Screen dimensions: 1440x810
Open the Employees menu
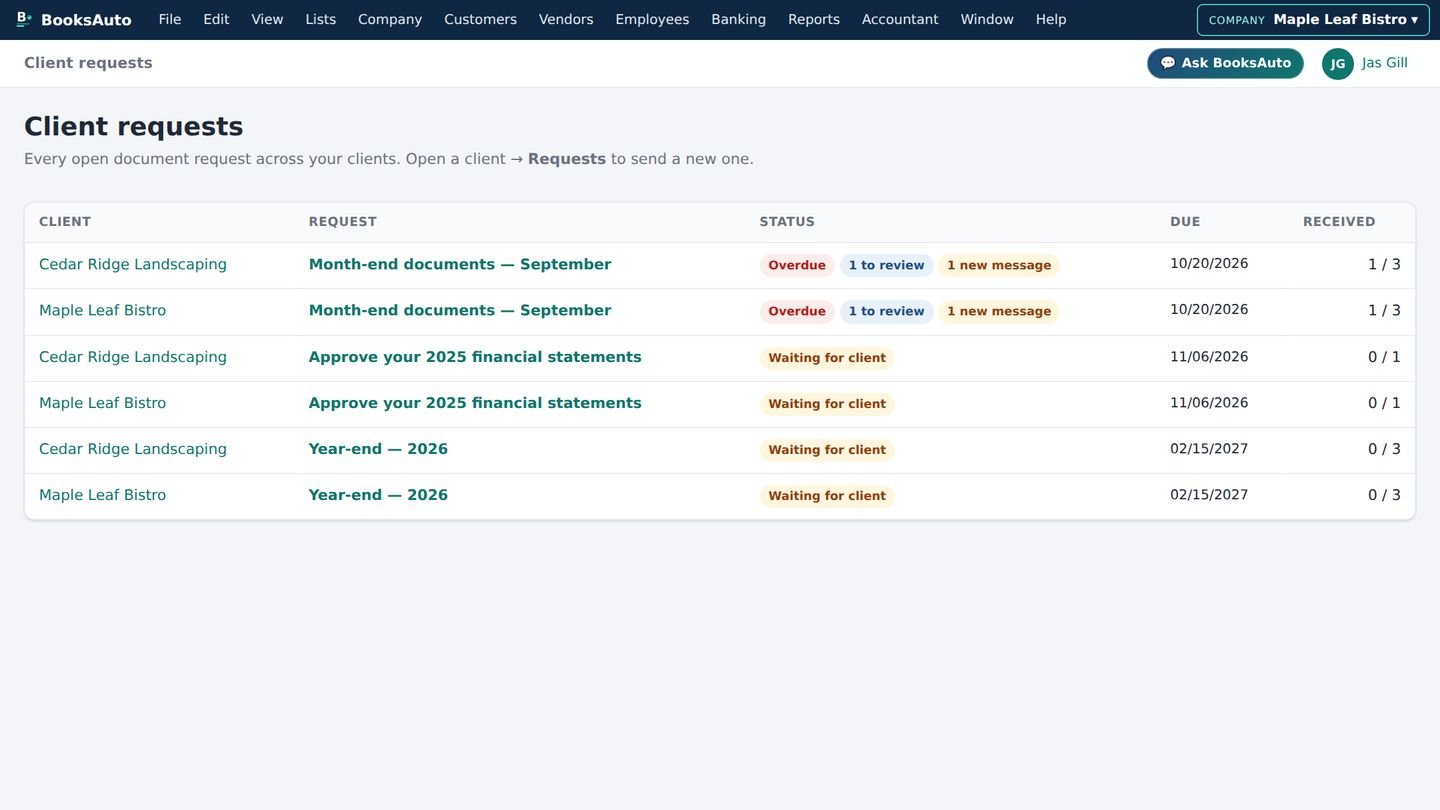click(652, 19)
